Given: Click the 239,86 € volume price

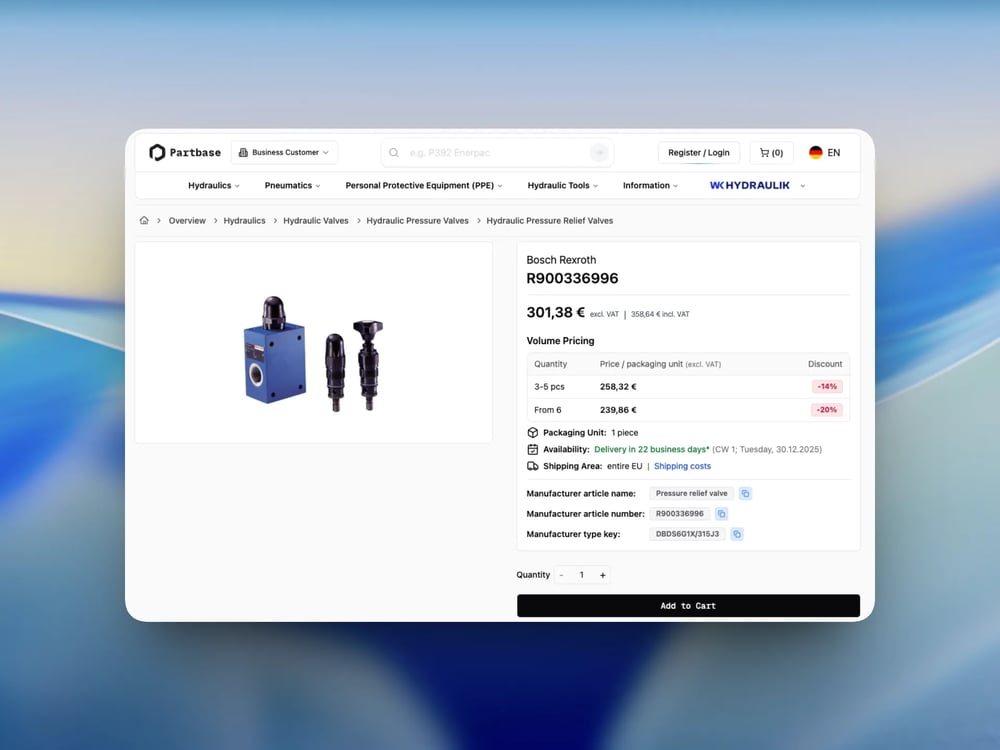Looking at the screenshot, I should tap(618, 410).
